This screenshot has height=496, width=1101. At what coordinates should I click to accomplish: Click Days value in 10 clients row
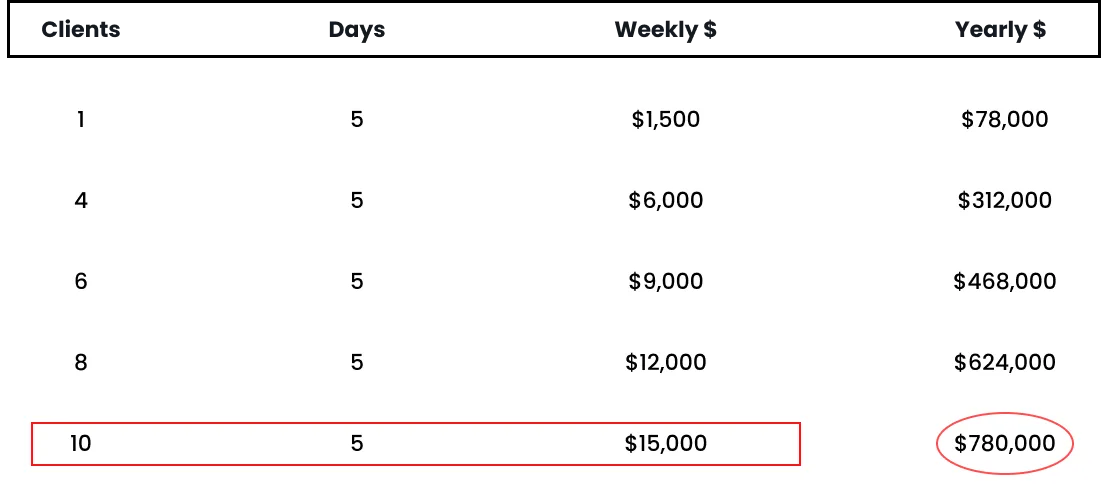(x=357, y=443)
